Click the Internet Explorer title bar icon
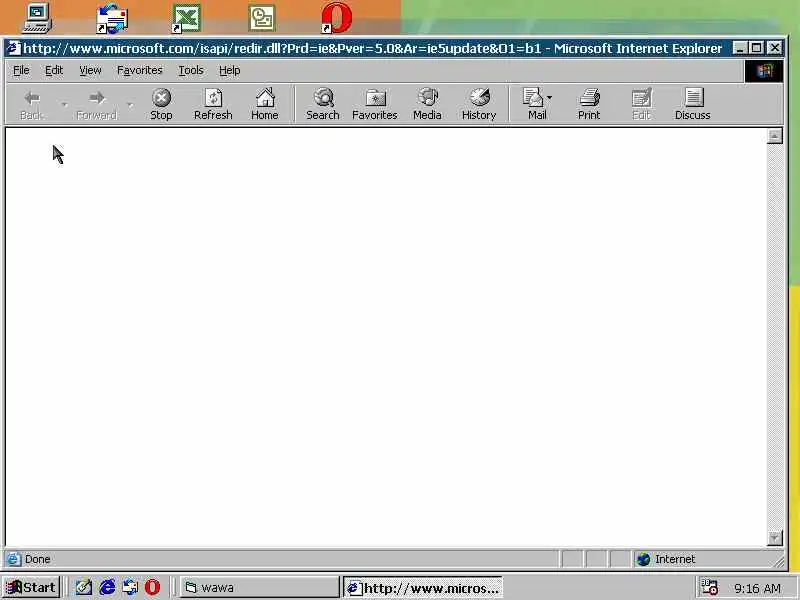 point(14,48)
